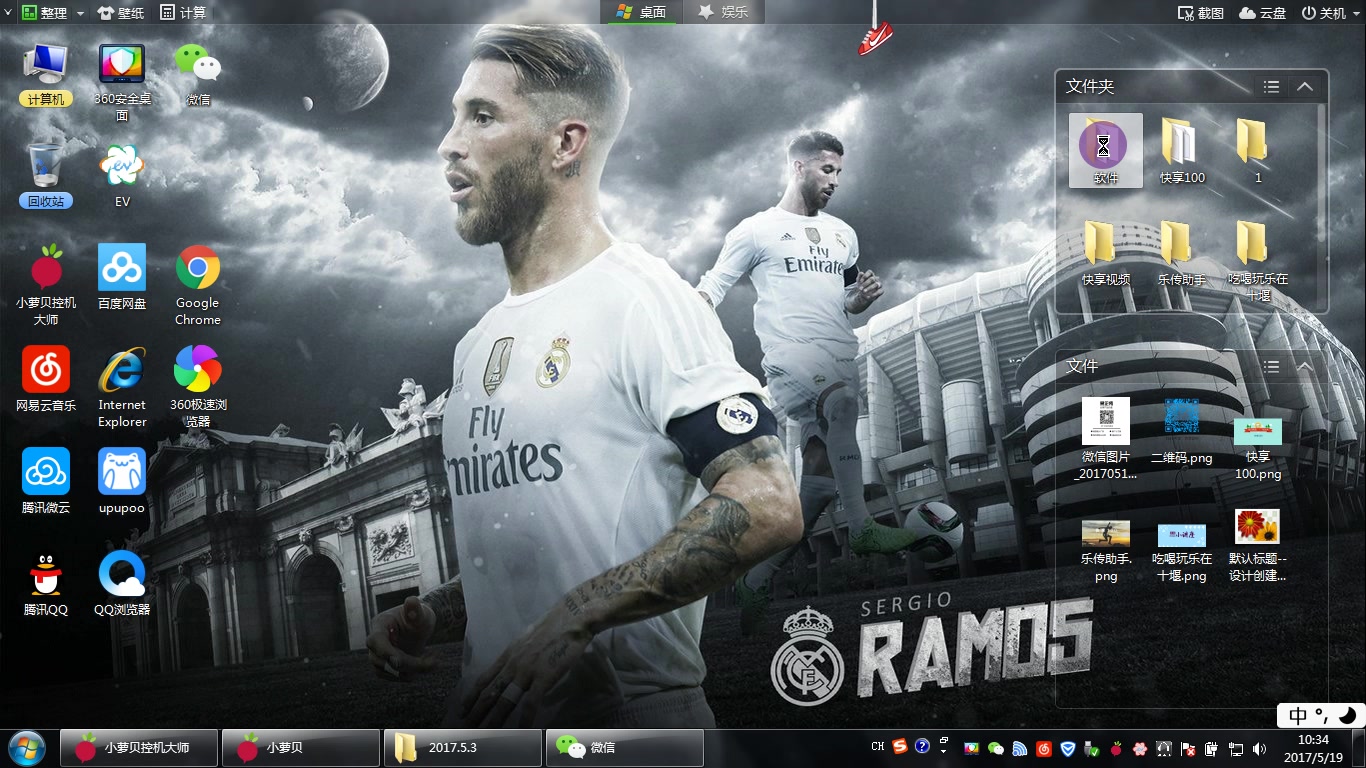The height and width of the screenshot is (768, 1366).
Task: Select the 乐传助手 folder
Action: coord(1182,253)
